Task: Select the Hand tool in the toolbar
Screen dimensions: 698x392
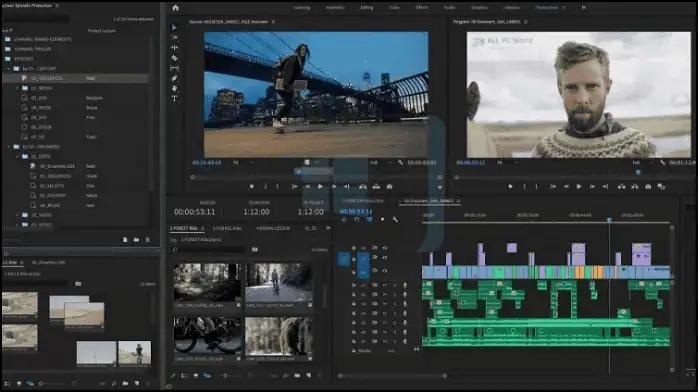Action: tap(174, 88)
